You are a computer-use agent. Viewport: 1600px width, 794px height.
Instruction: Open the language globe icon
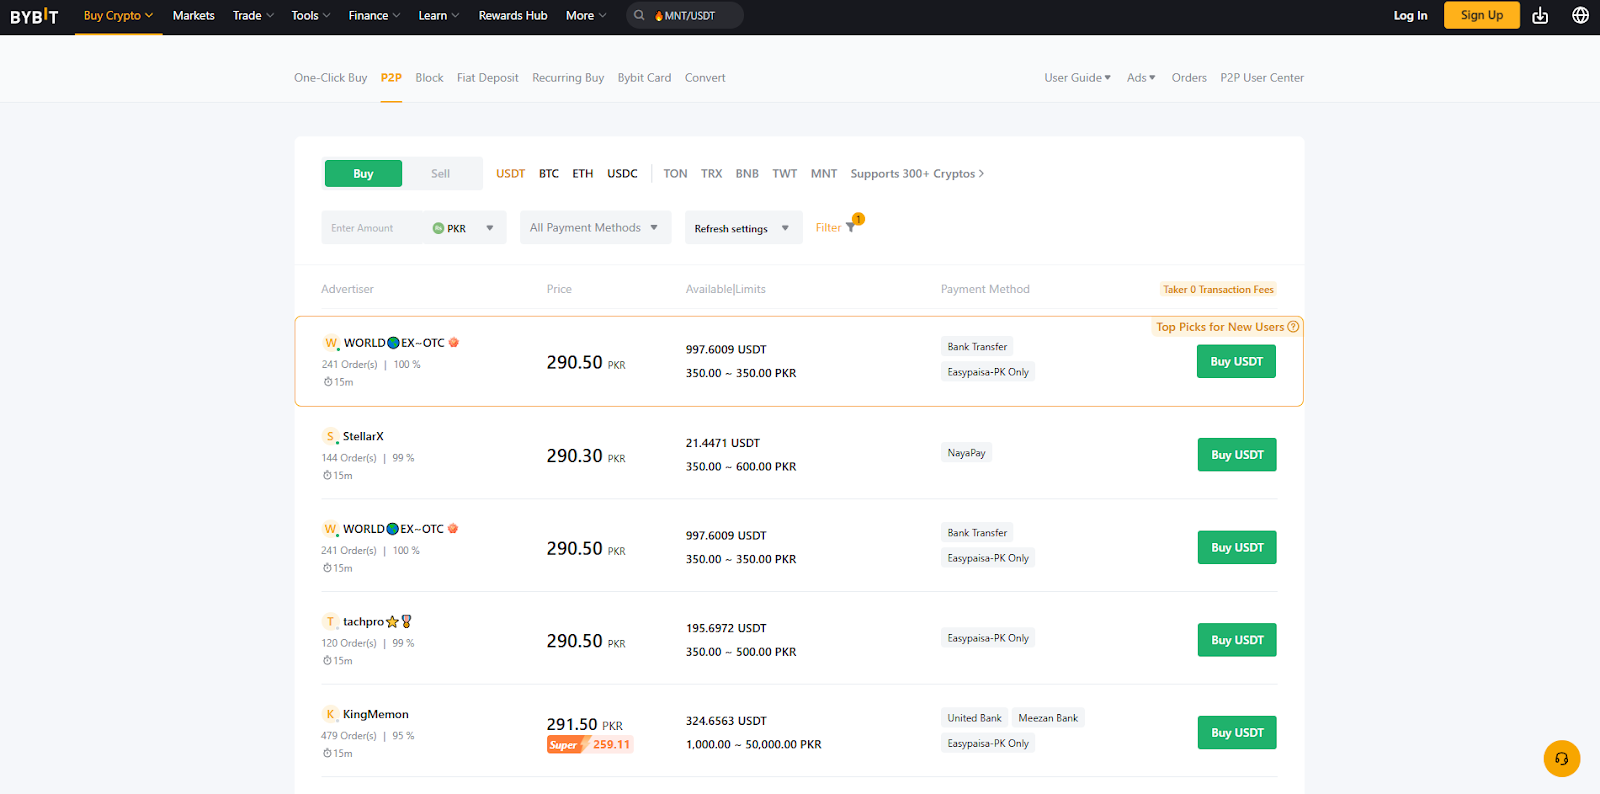click(1580, 16)
